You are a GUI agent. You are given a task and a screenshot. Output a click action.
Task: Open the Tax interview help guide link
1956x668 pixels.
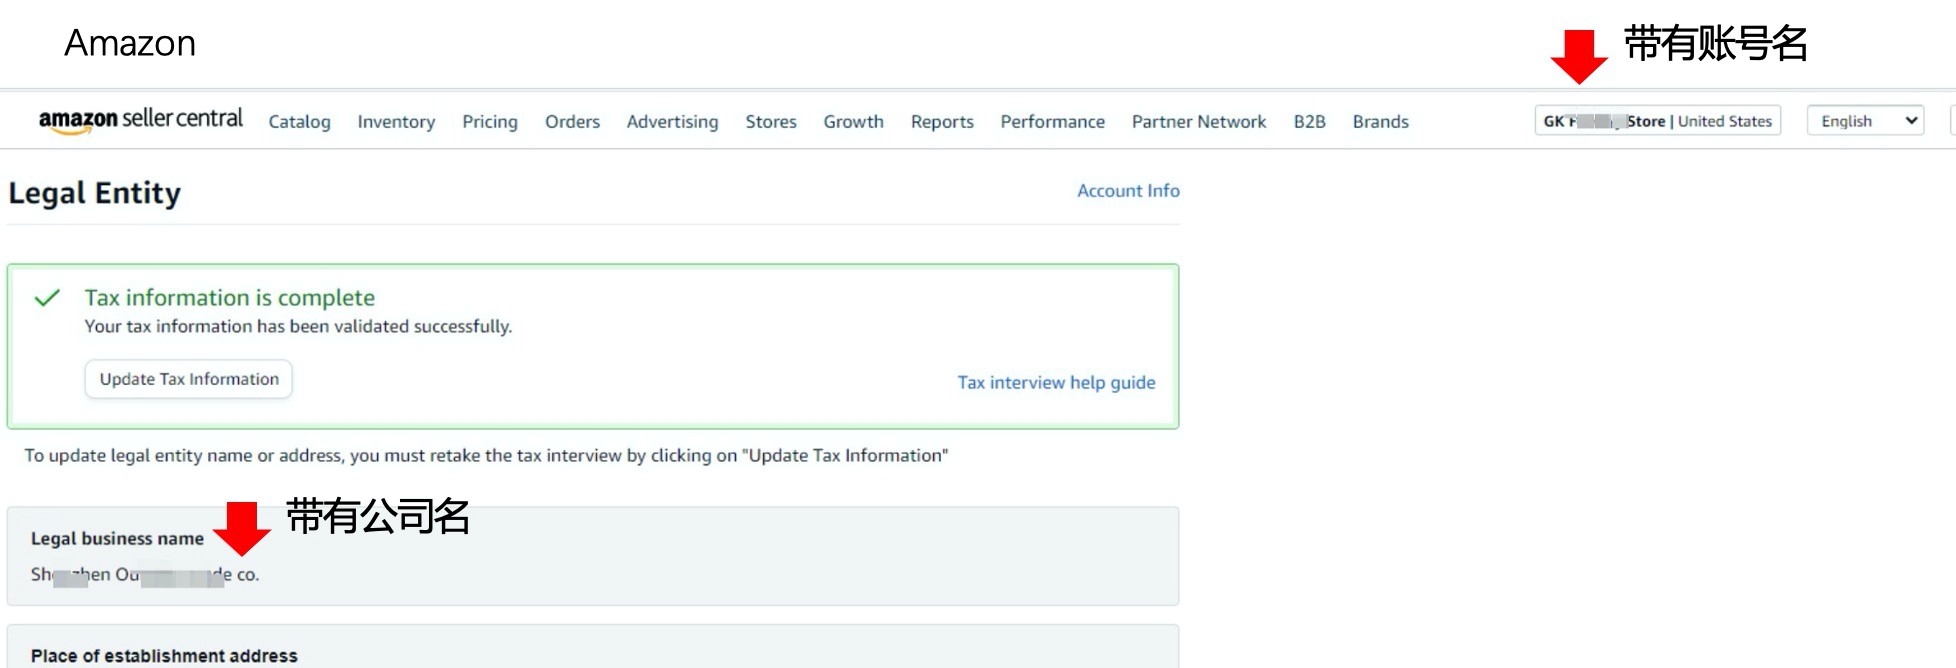[x=1056, y=383]
